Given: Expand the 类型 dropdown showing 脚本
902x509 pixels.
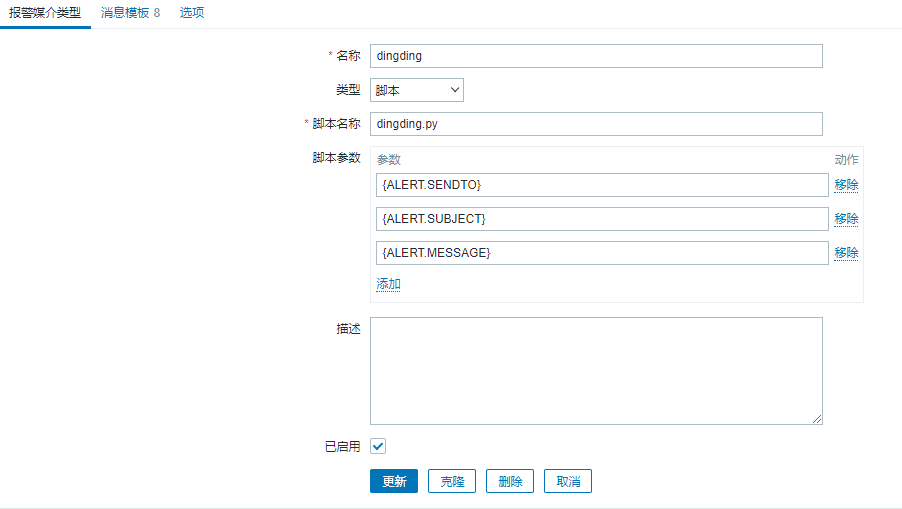Looking at the screenshot, I should coord(417,90).
